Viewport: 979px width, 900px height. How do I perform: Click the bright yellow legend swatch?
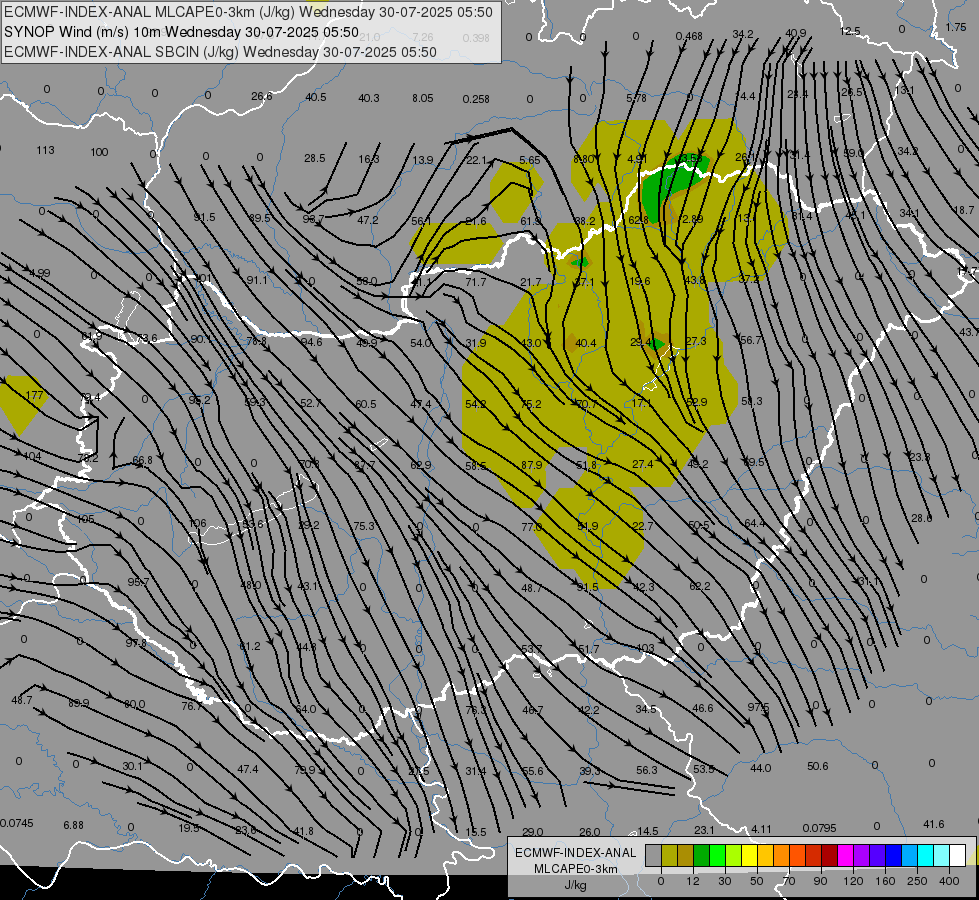click(749, 856)
